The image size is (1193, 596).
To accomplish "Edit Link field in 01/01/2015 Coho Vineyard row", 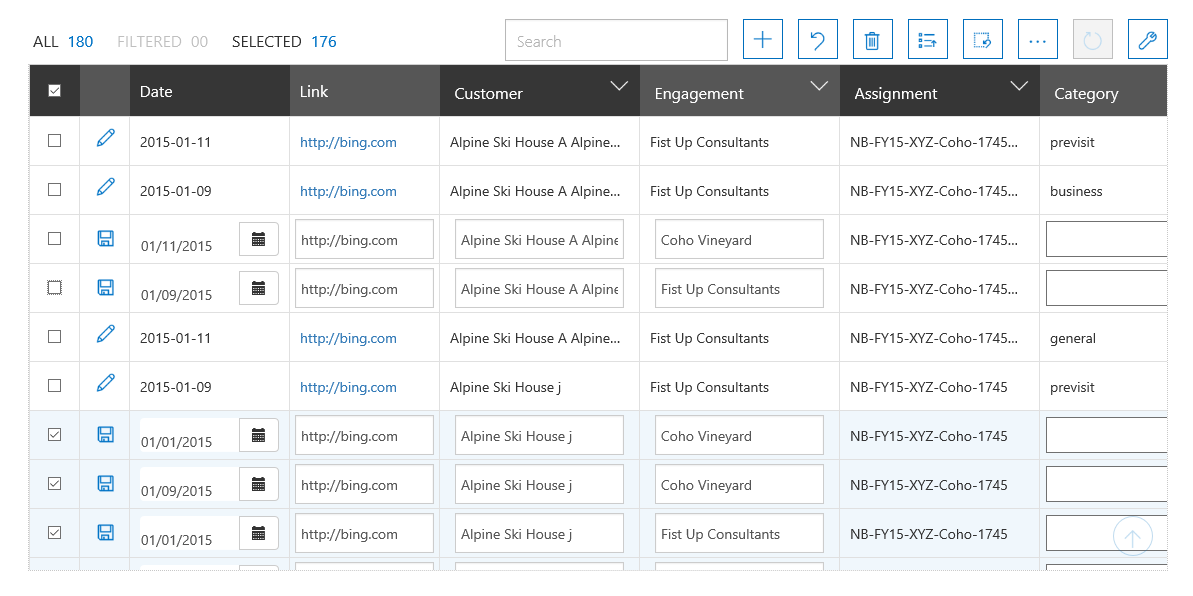I will [x=364, y=435].
